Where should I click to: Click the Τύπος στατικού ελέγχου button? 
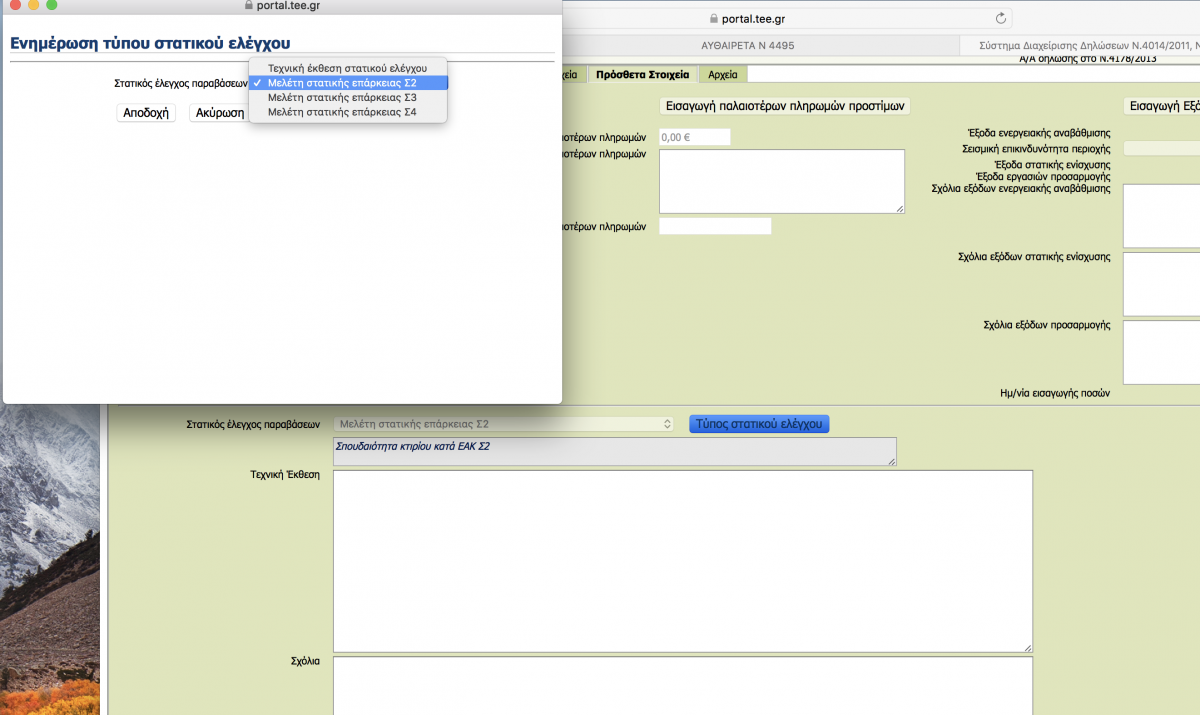(x=759, y=424)
